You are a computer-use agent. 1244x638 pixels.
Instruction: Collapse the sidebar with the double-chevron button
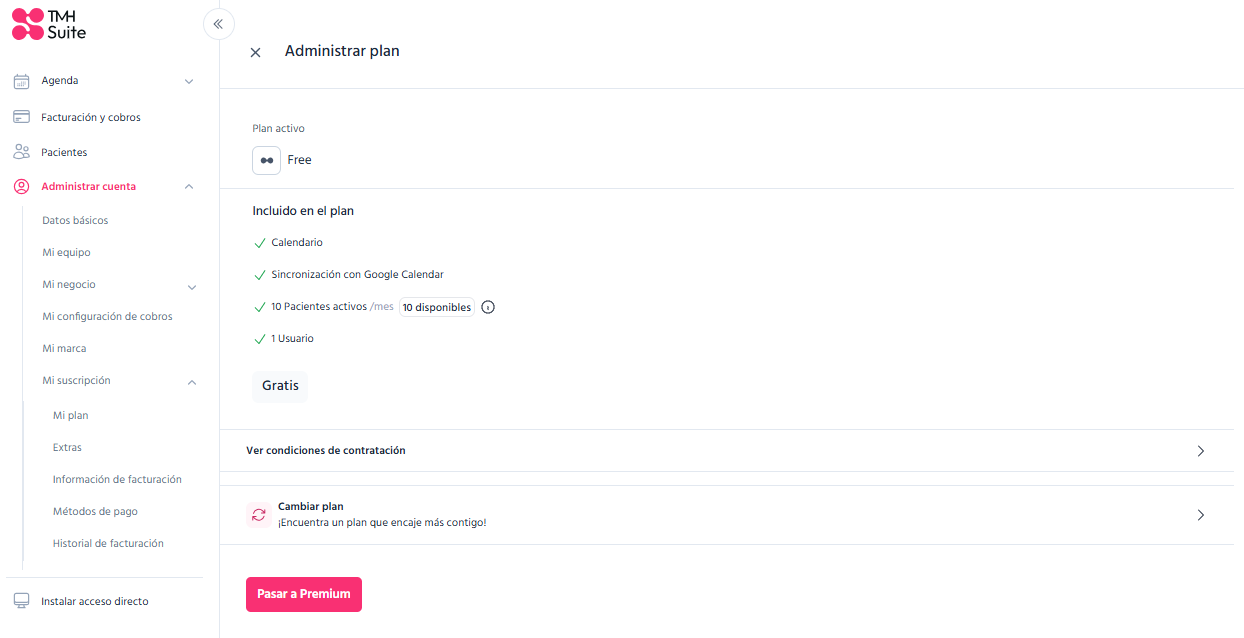tap(218, 23)
